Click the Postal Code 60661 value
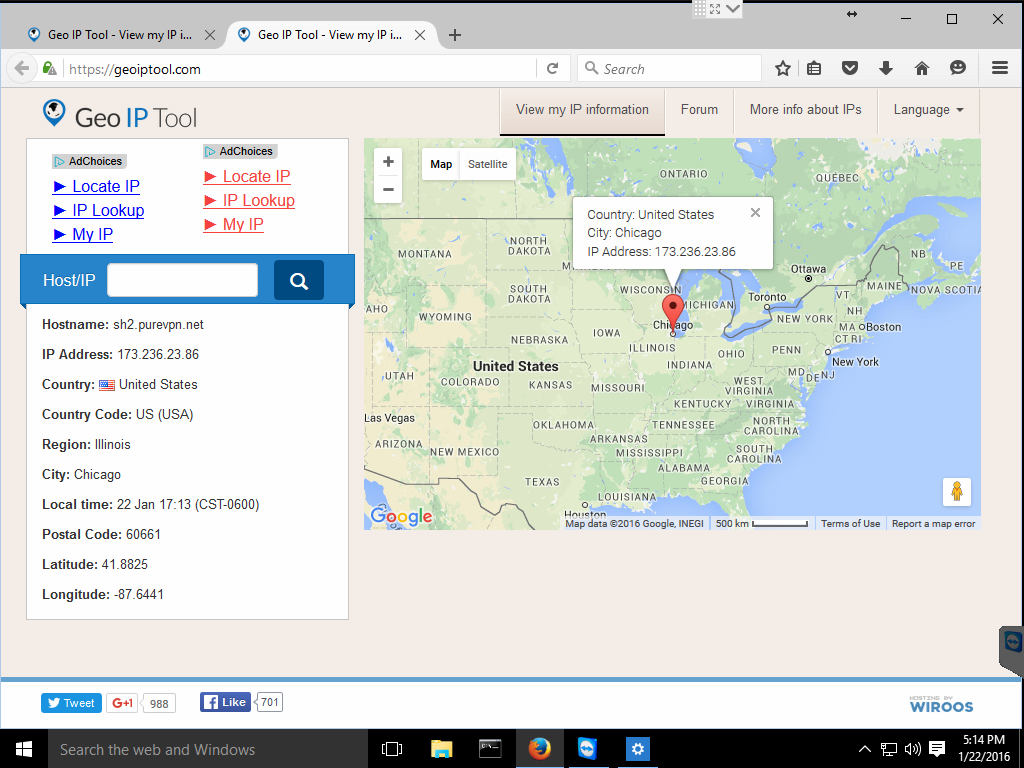The width and height of the screenshot is (1024, 768). [143, 534]
